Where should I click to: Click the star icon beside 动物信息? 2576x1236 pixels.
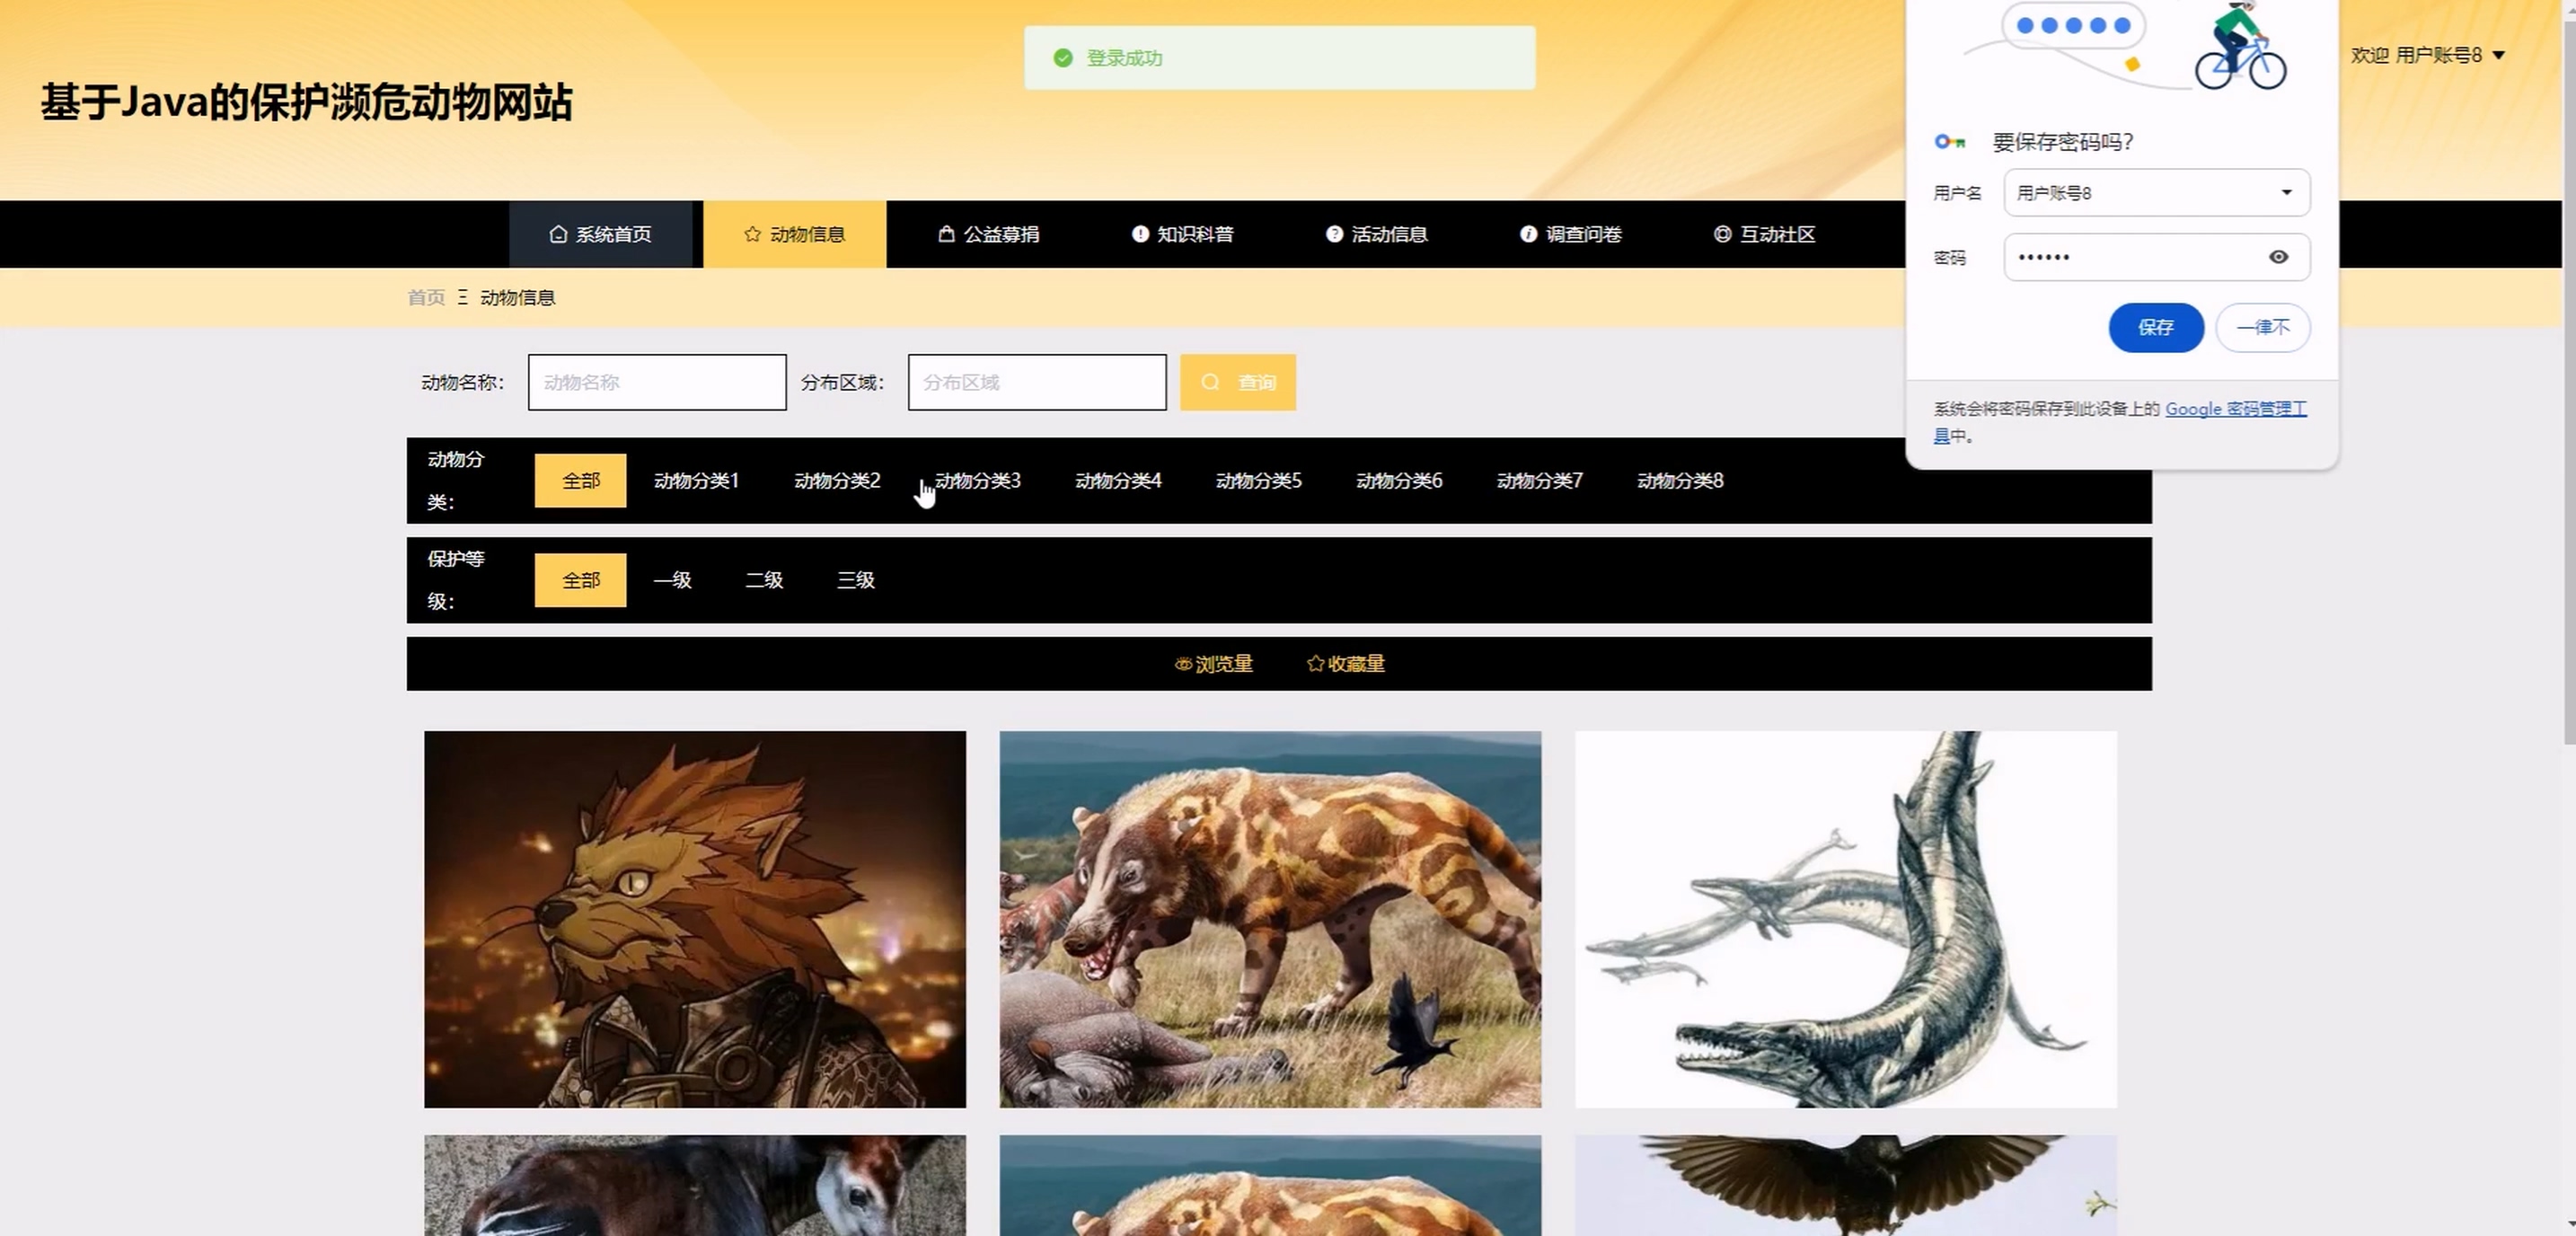752,234
